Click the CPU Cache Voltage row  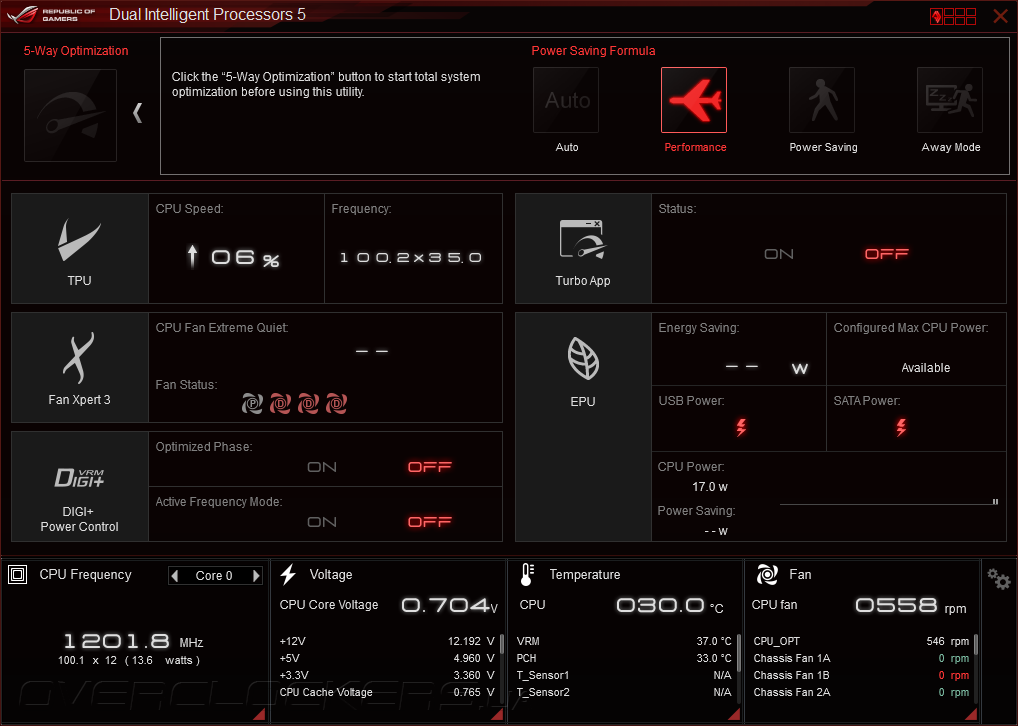tap(387, 692)
